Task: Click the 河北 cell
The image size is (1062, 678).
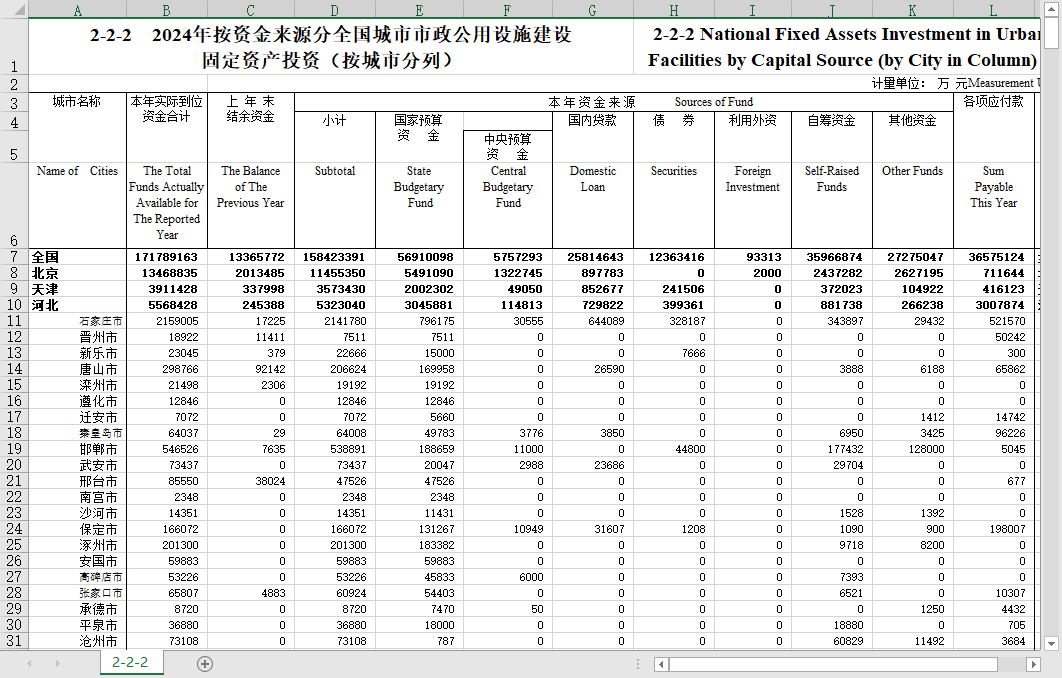Action: point(77,305)
